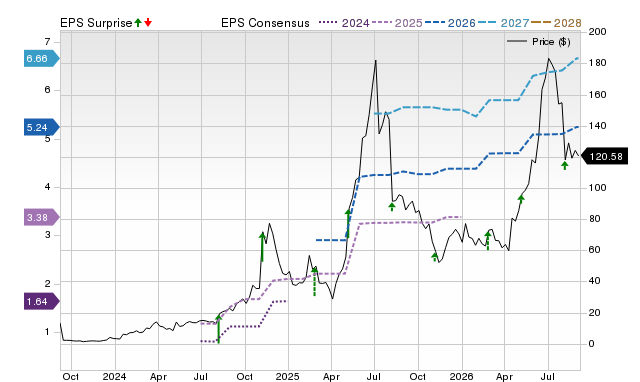Click the 3 label on the EPS axis
The width and height of the screenshot is (640, 382).
pos(47,235)
